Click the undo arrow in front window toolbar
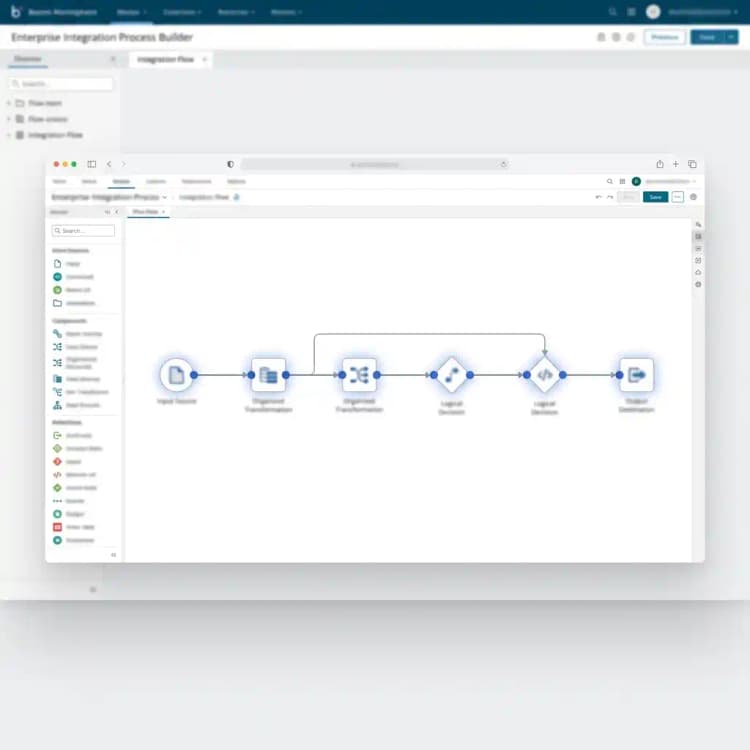 598,197
